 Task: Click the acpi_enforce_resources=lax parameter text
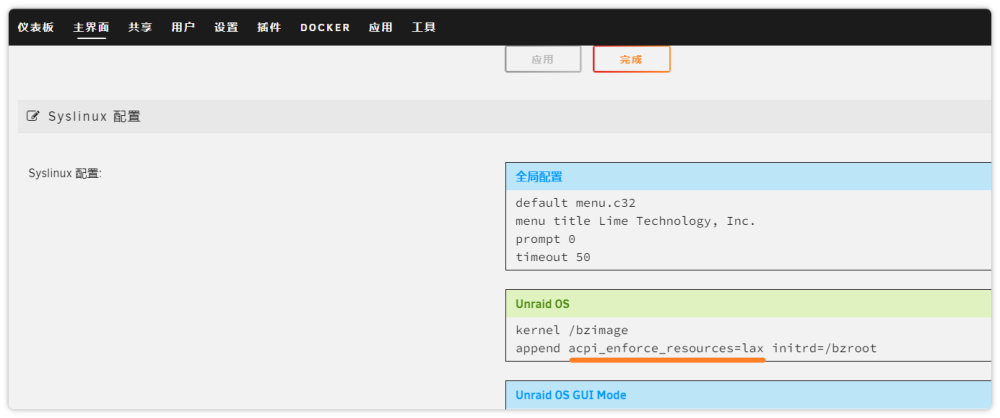pyautogui.click(x=666, y=348)
